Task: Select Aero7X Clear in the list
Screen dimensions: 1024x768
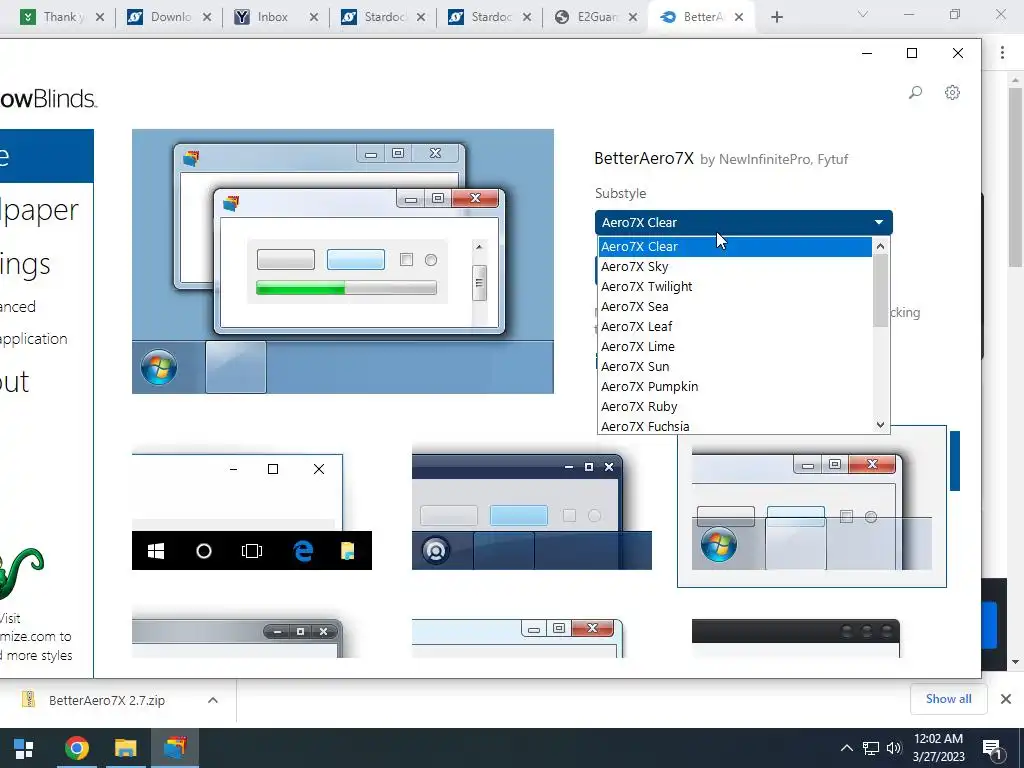Action: point(735,247)
